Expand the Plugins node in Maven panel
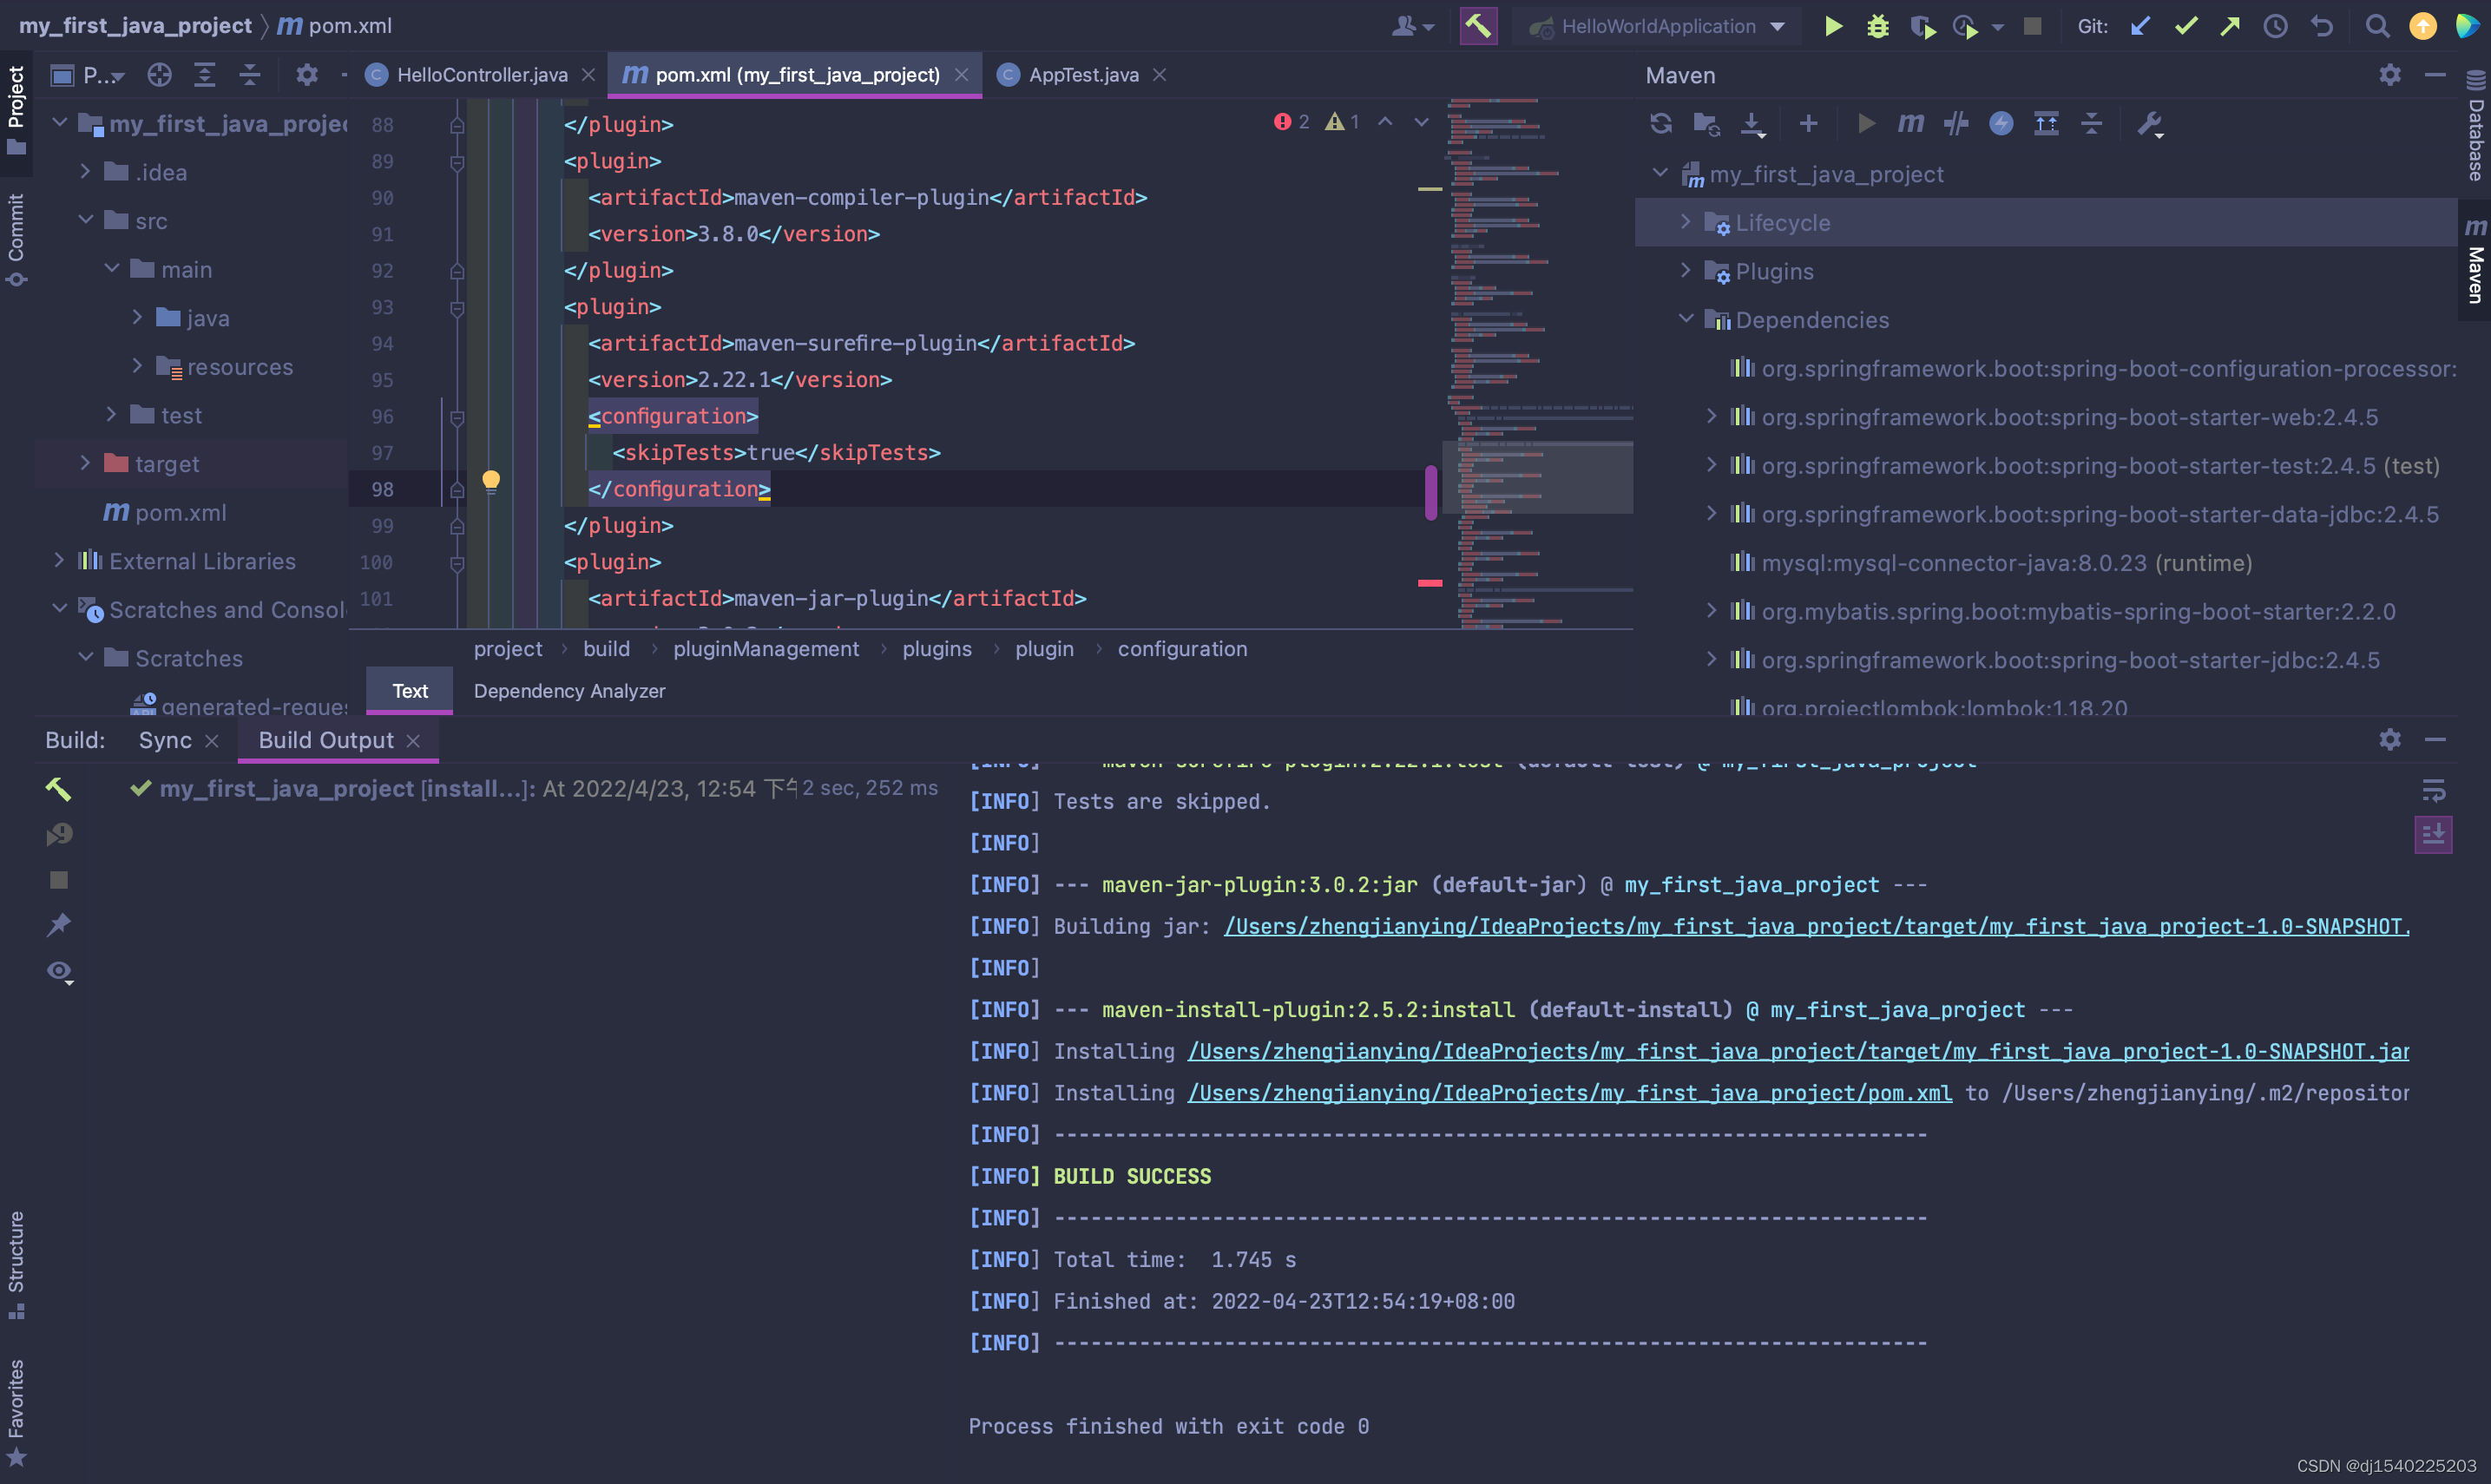This screenshot has height=1484, width=2491. (1687, 271)
